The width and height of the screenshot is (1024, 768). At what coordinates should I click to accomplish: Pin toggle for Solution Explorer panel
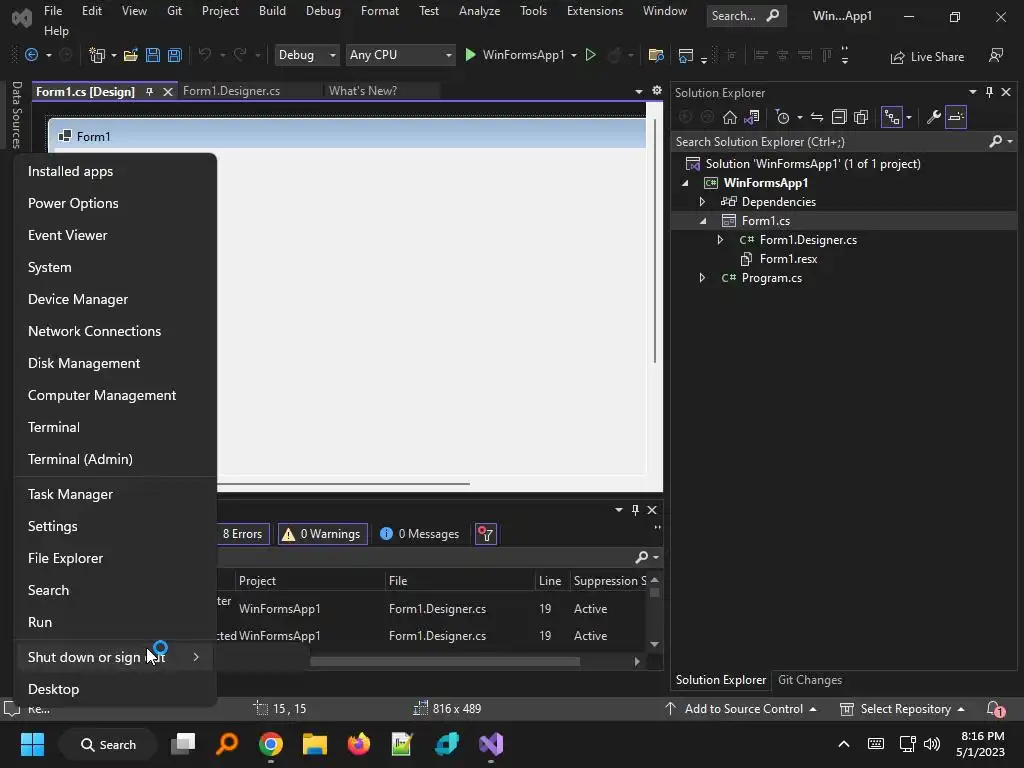pyautogui.click(x=989, y=92)
